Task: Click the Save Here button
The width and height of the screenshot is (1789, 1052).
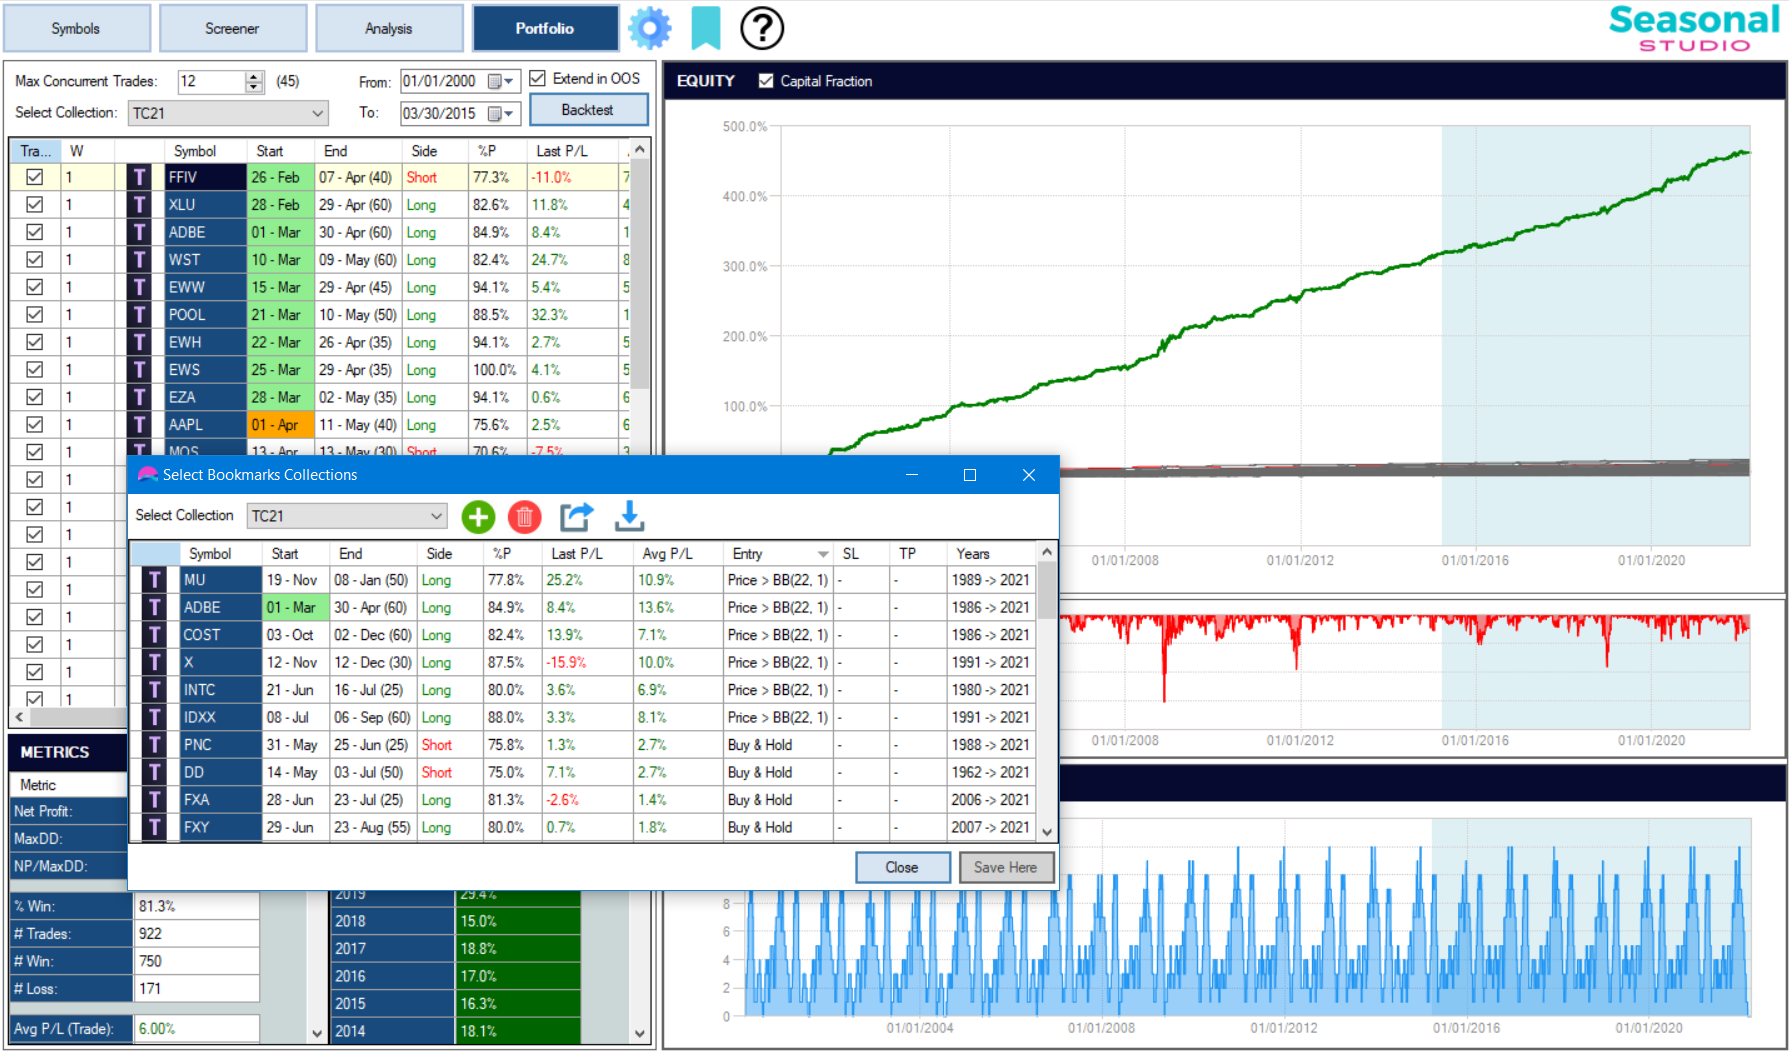Action: [1006, 867]
